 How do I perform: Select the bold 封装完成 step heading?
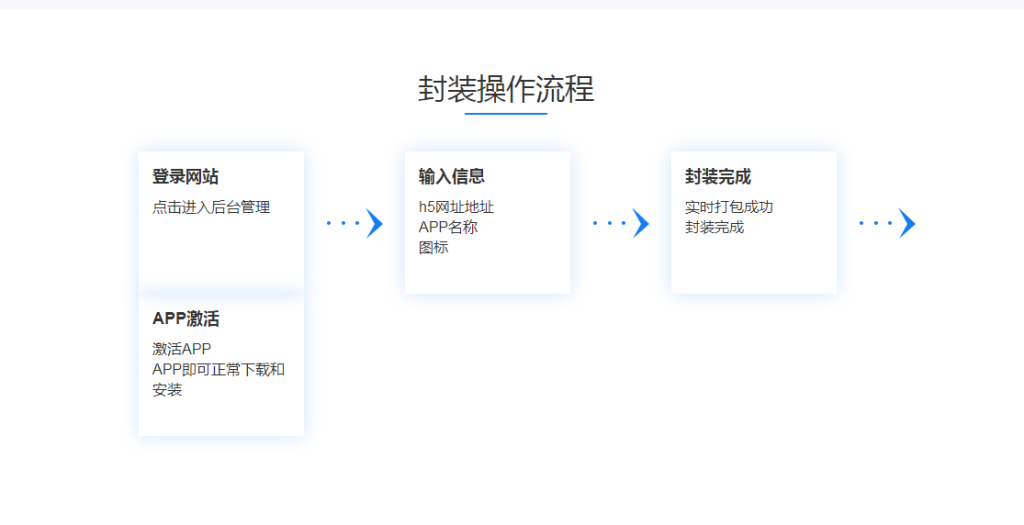(x=717, y=177)
